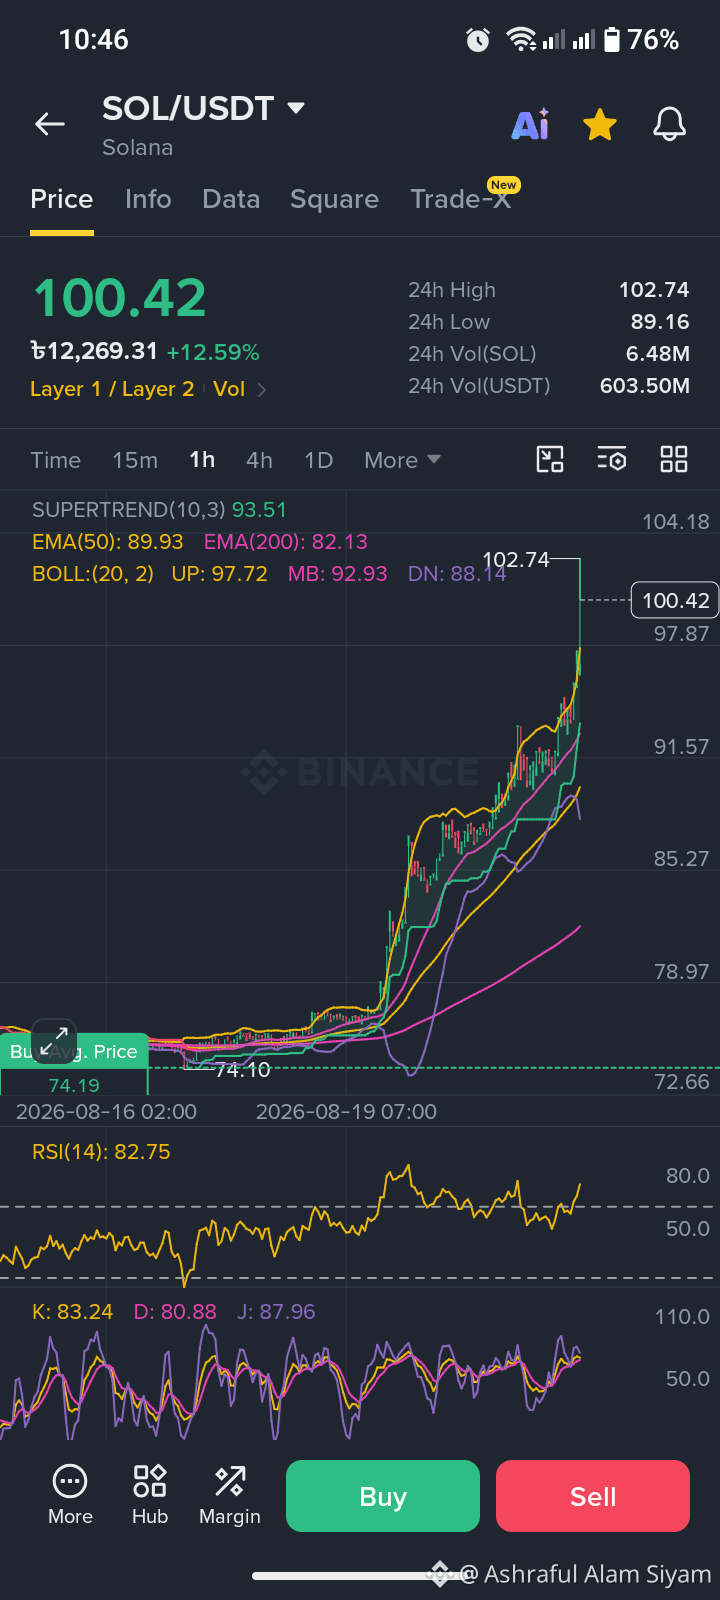Select the 15m chart interval

coord(135,460)
